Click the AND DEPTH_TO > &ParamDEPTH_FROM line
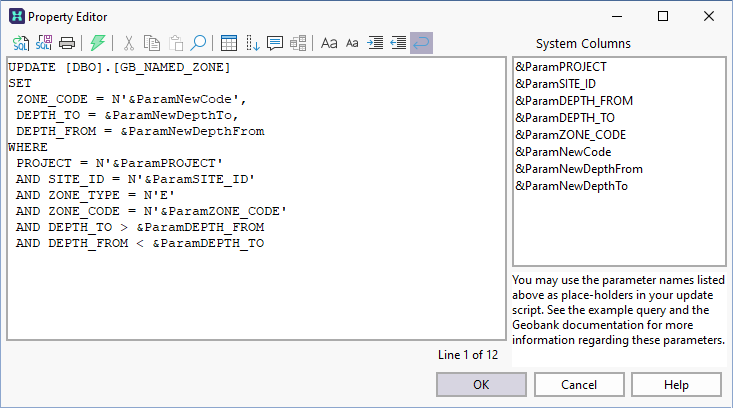The height and width of the screenshot is (408, 733). 140,227
